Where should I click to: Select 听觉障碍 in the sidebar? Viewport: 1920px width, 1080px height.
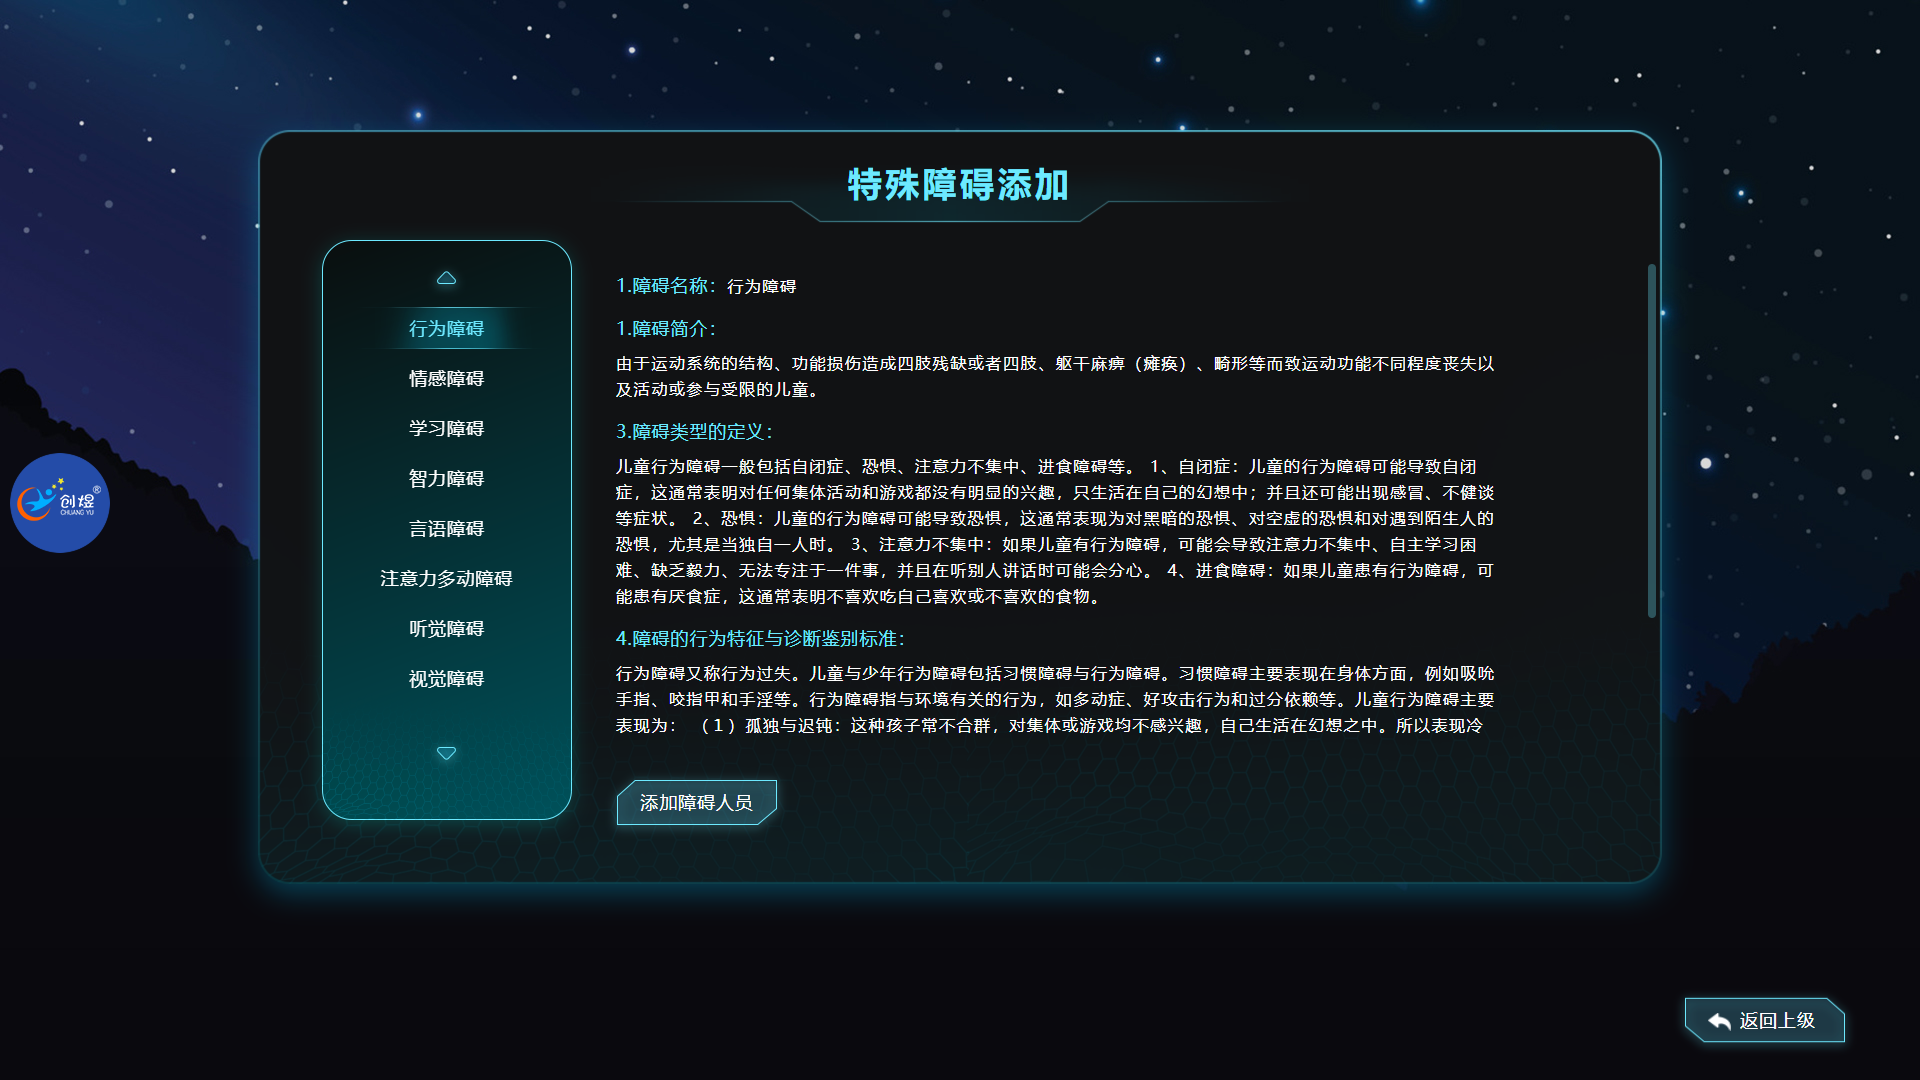pyautogui.click(x=446, y=628)
